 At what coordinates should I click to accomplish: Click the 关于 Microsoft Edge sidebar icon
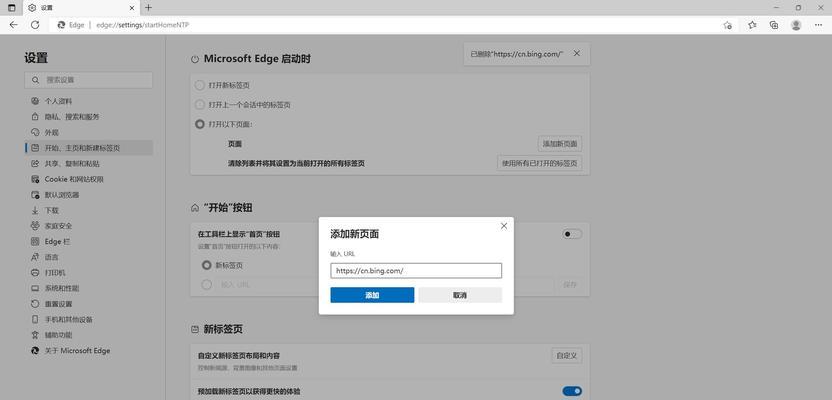click(35, 351)
